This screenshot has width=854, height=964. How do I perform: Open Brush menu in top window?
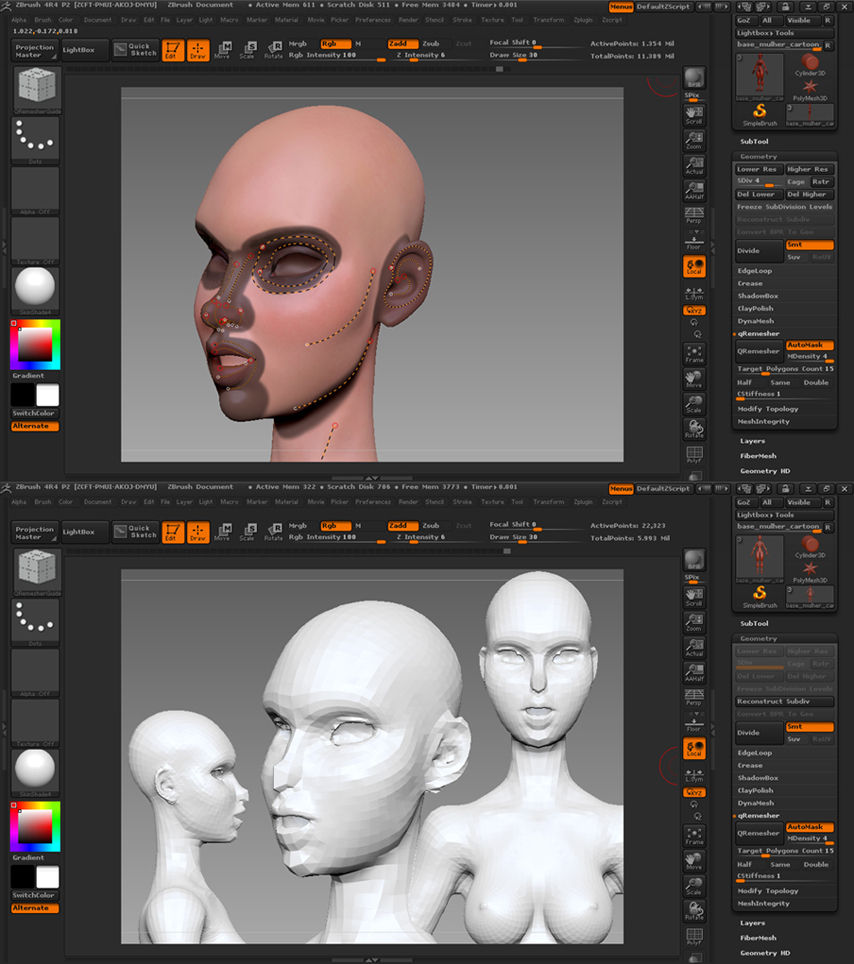(43, 20)
